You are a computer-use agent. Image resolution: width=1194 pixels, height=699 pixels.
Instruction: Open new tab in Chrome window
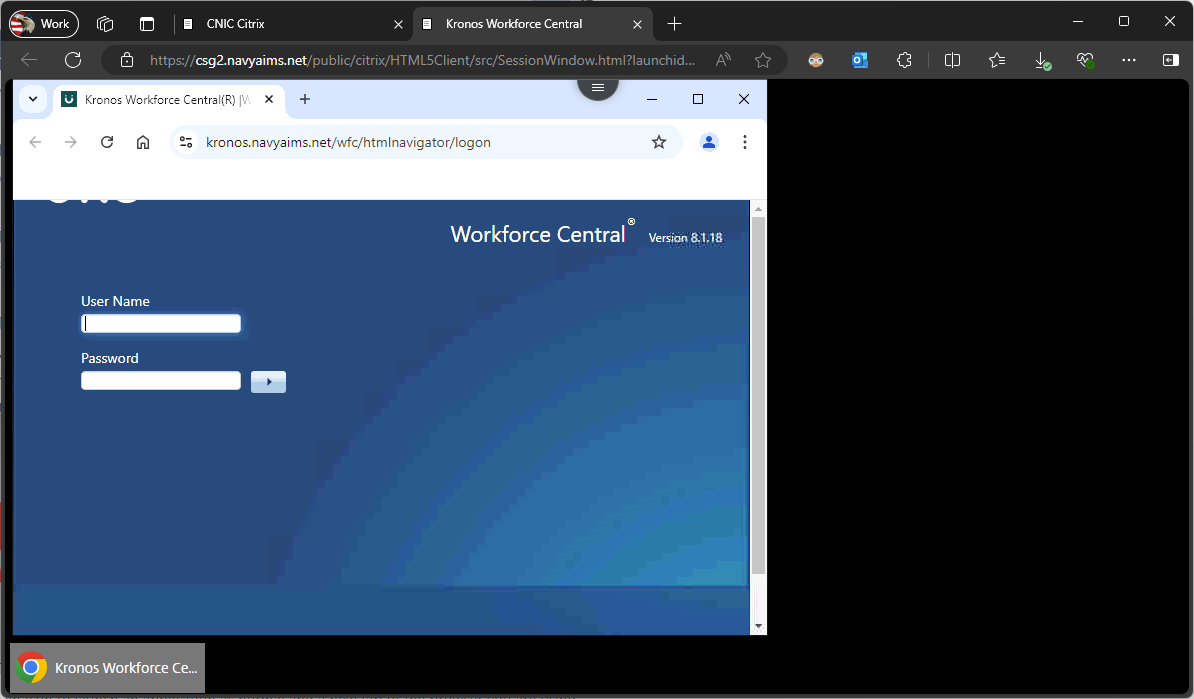coord(305,99)
